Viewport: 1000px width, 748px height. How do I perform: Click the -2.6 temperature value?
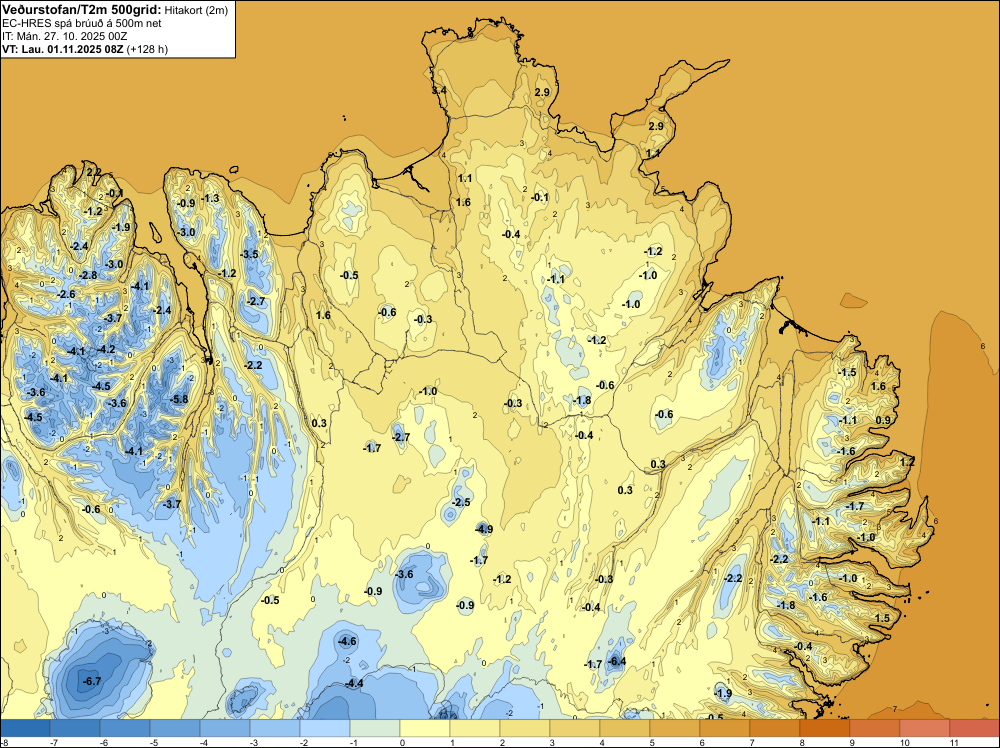(x=66, y=295)
